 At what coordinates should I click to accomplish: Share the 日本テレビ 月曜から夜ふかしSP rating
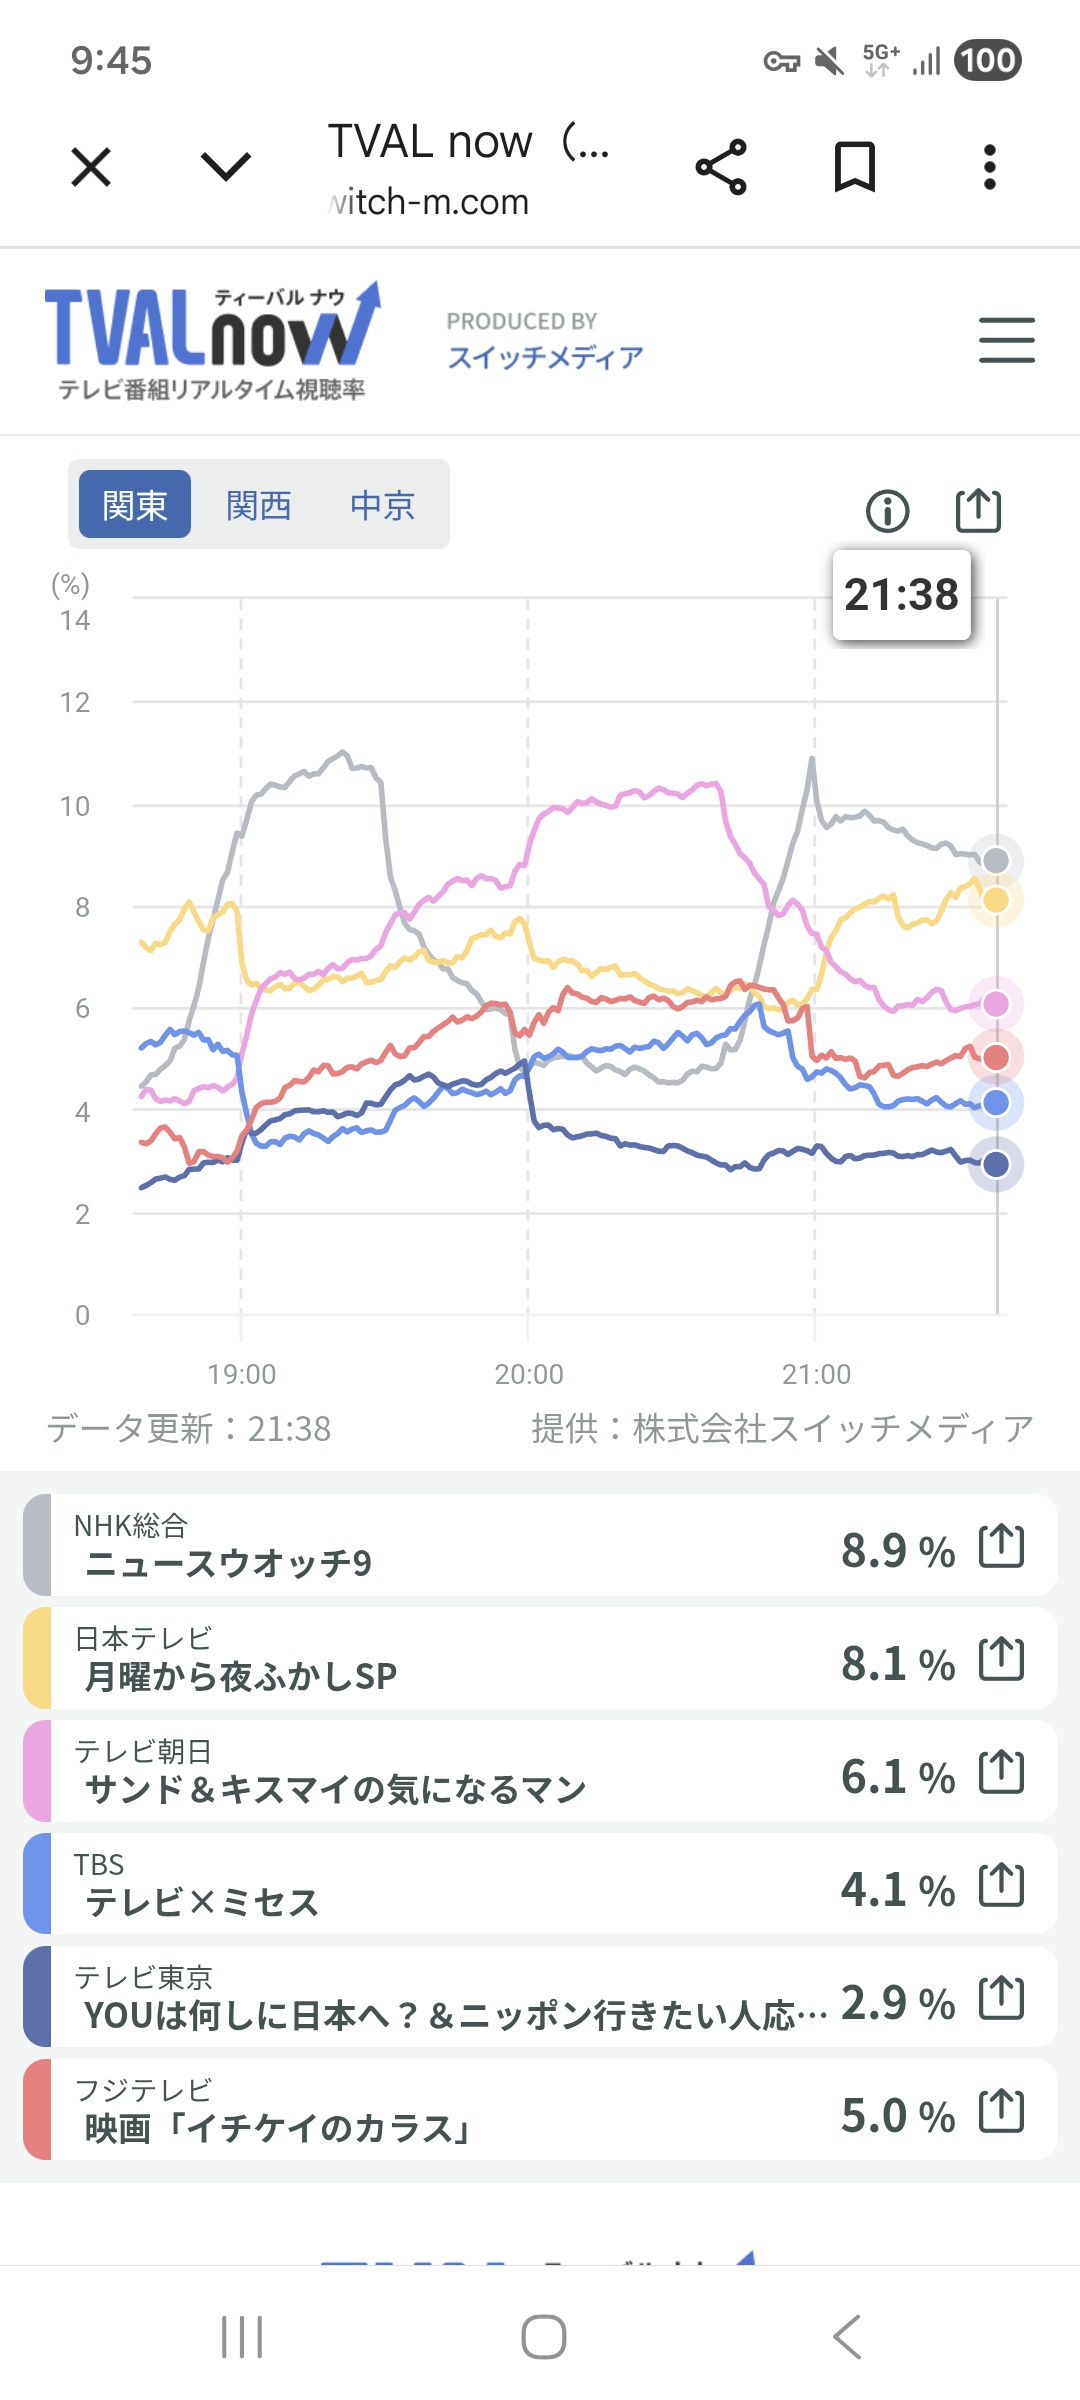coord(1001,1659)
